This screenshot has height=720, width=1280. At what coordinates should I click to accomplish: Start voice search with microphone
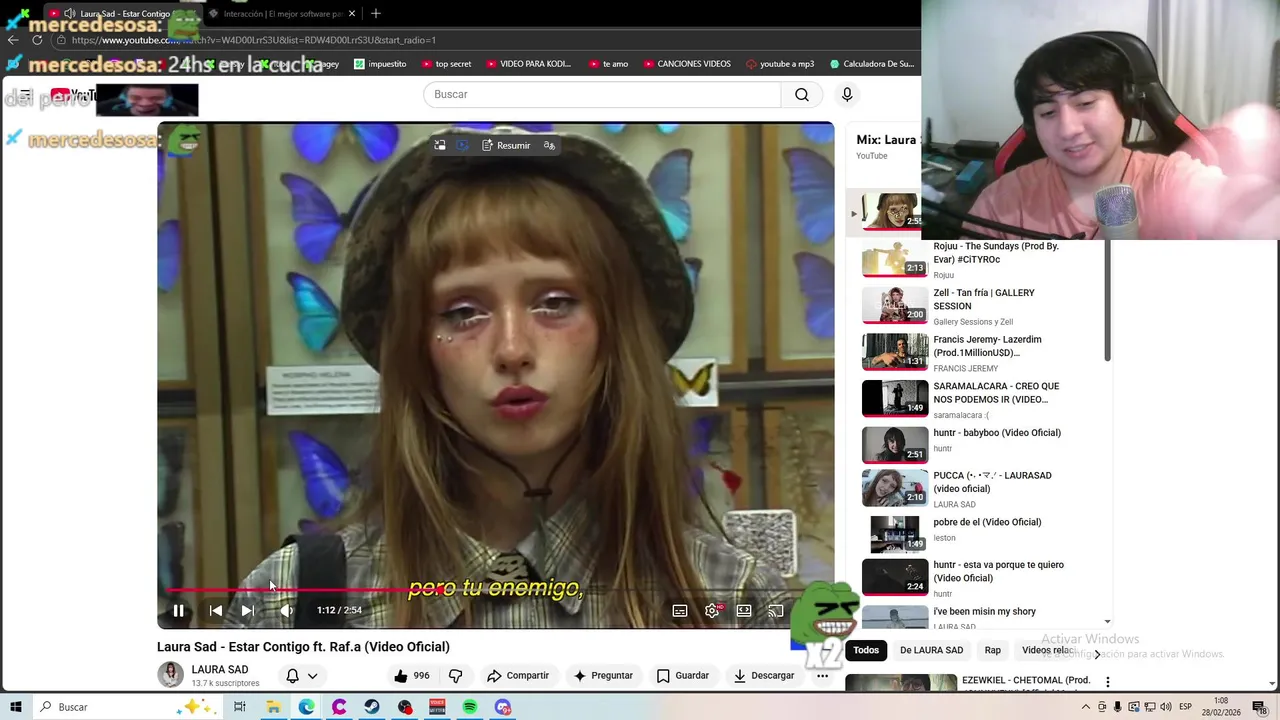(847, 94)
